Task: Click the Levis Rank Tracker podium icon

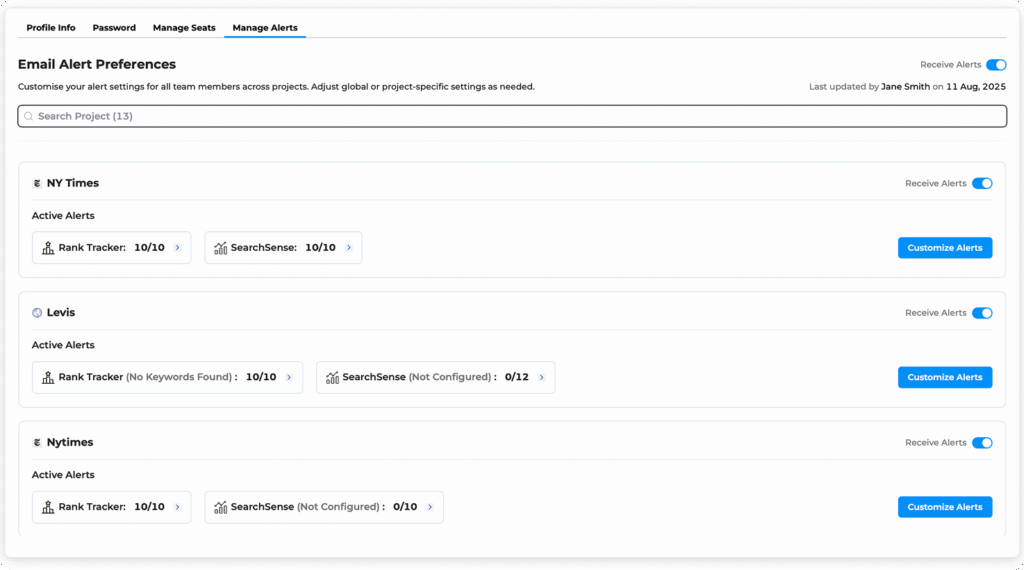Action: pos(48,378)
